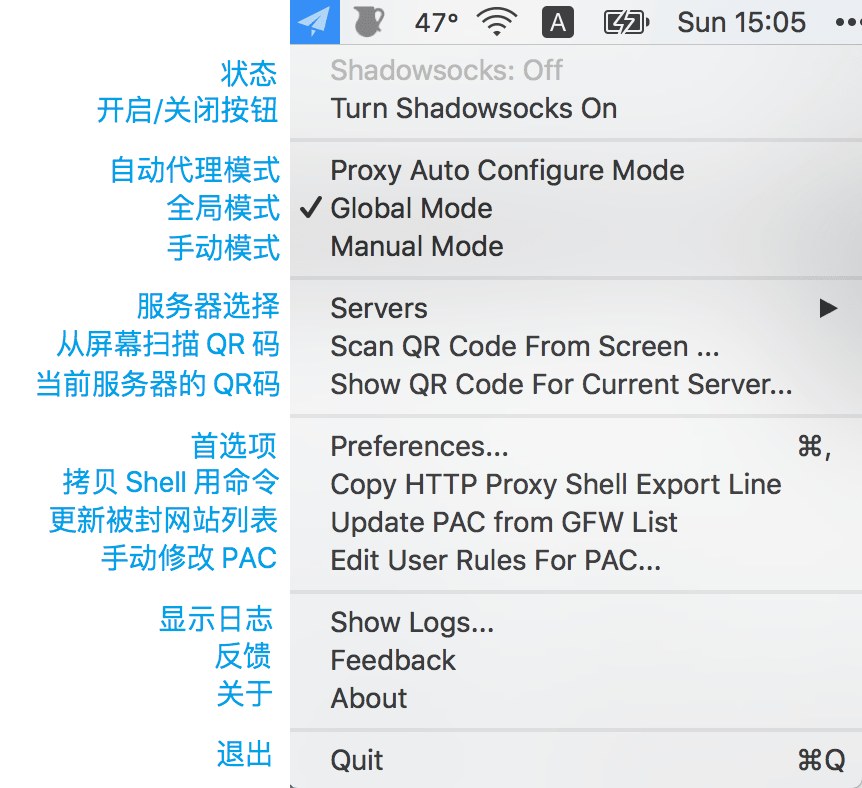Open the Wi-Fi menu bar icon
The image size is (862, 788).
497,23
